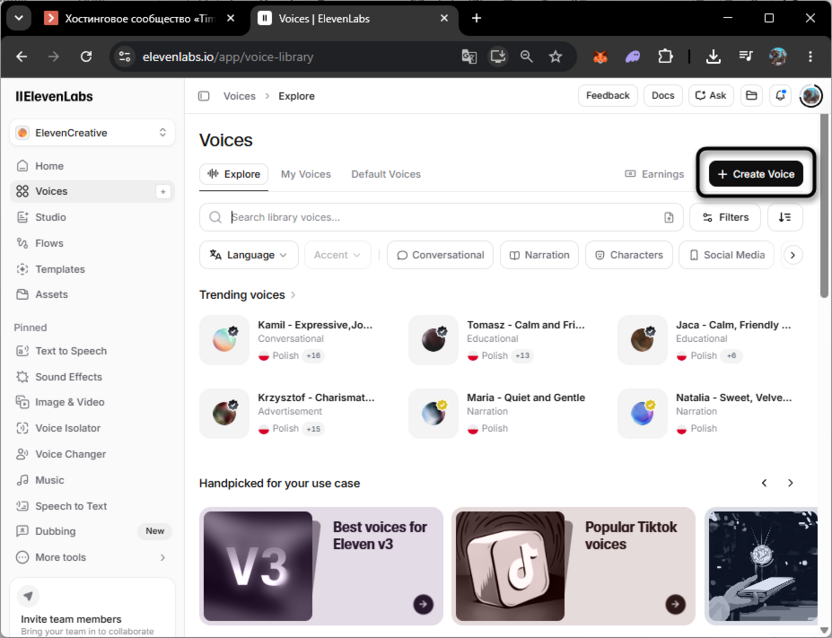Image resolution: width=832 pixels, height=638 pixels.
Task: Go to the previous handpicked collection
Action: click(x=764, y=483)
